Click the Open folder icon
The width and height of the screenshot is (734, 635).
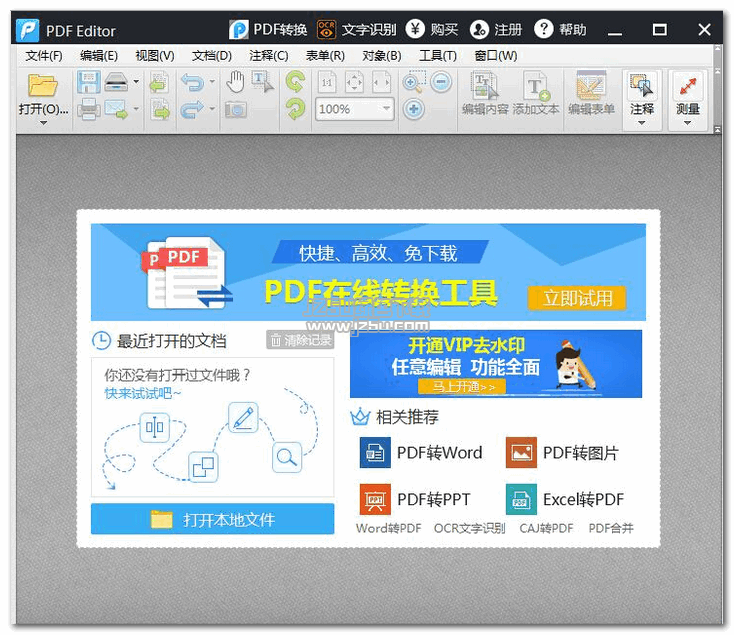pyautogui.click(x=43, y=85)
